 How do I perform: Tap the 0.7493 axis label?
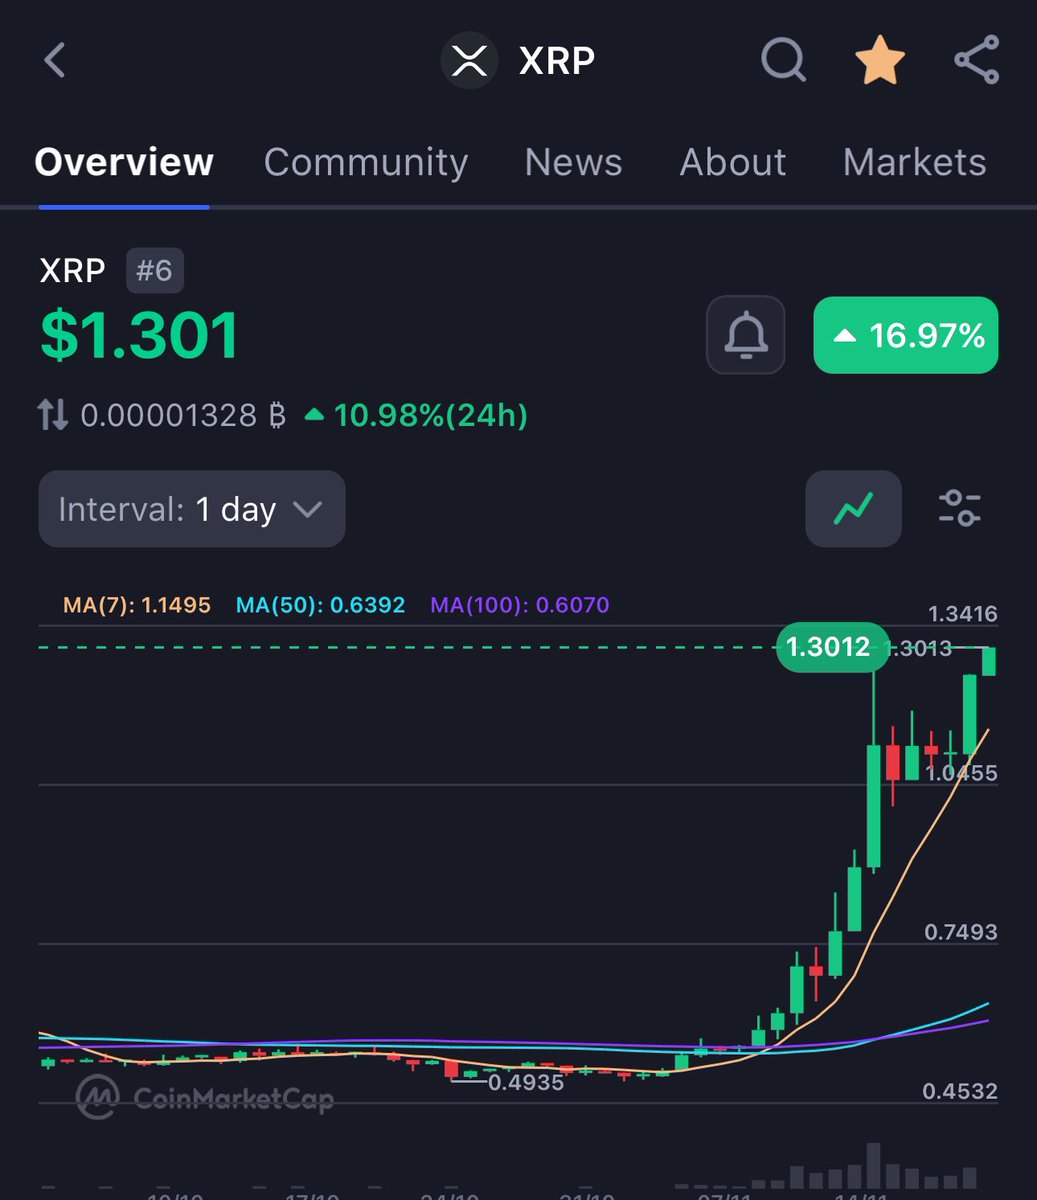(962, 932)
